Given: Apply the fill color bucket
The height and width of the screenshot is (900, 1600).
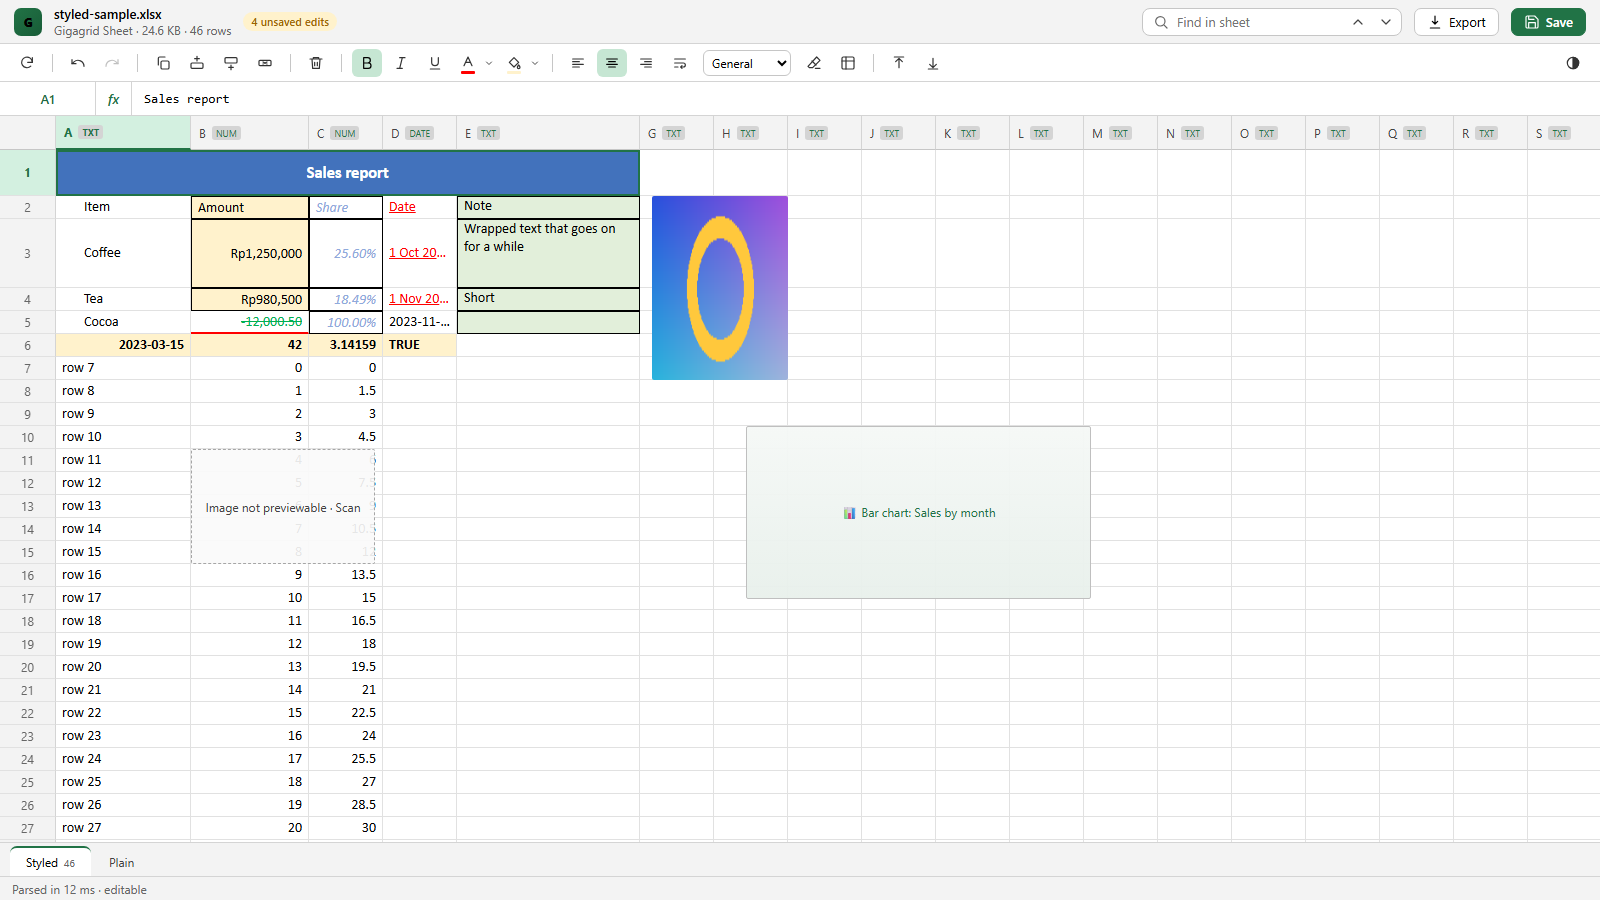Looking at the screenshot, I should (x=515, y=63).
